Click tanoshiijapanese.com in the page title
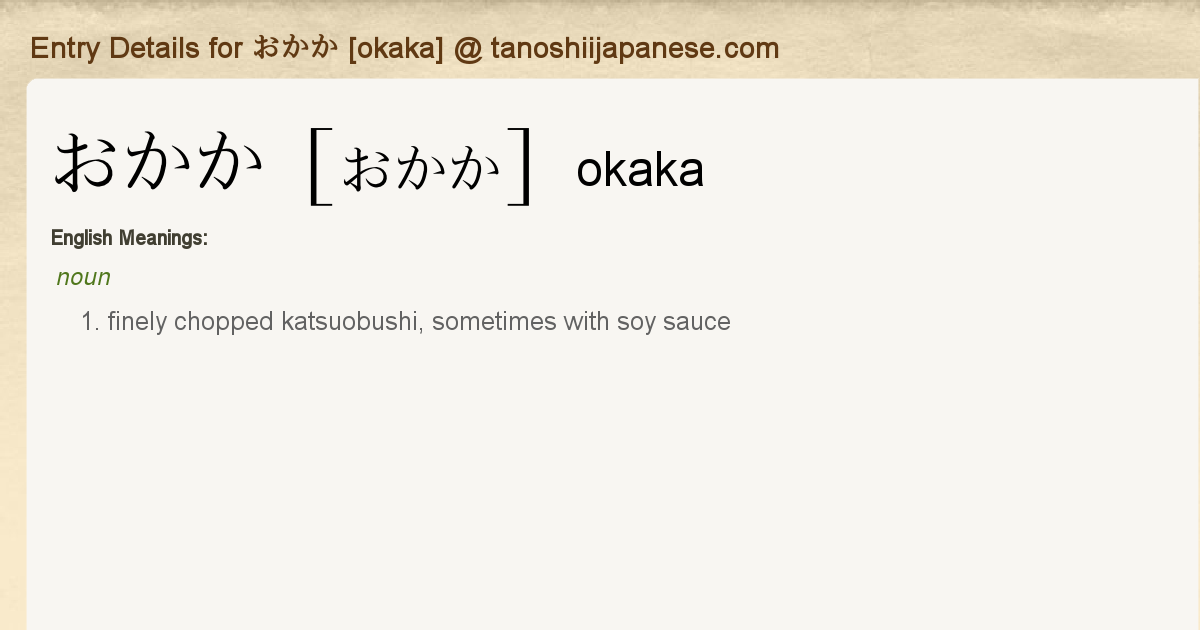Image resolution: width=1200 pixels, height=630 pixels. (634, 48)
